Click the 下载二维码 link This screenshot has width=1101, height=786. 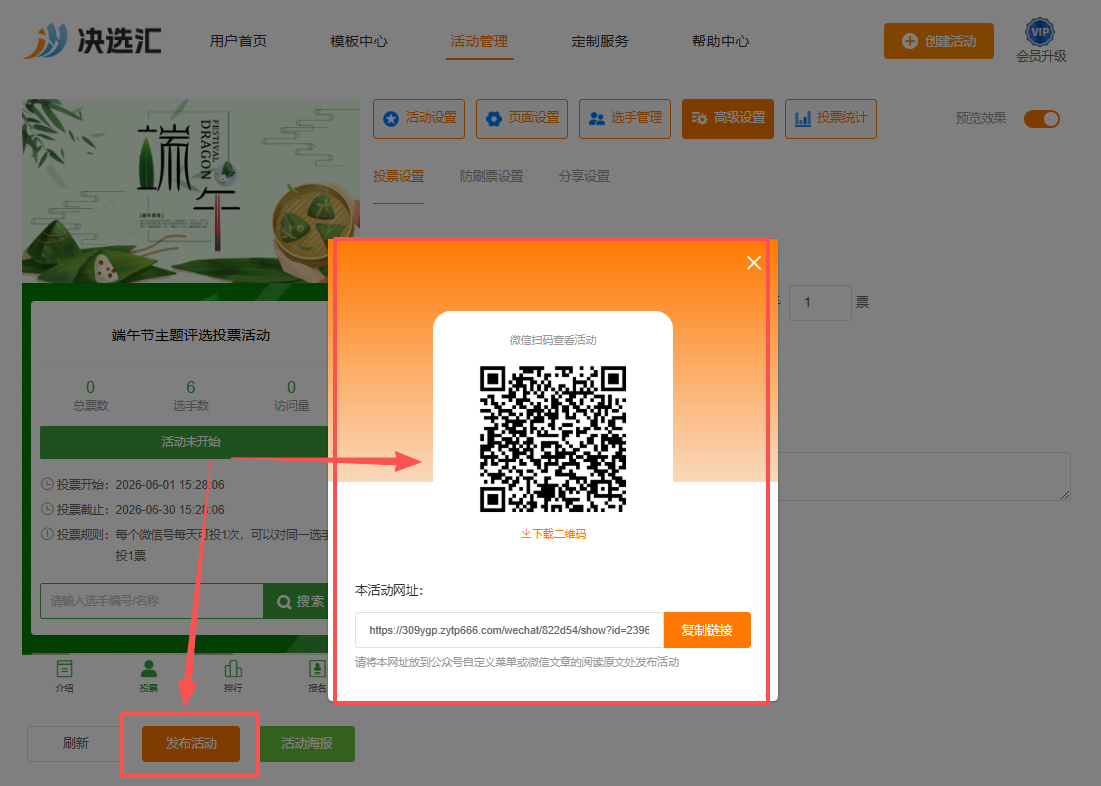tap(553, 534)
